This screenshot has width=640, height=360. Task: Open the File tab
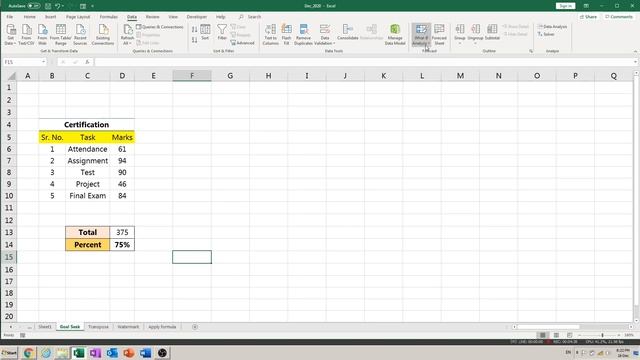point(9,17)
